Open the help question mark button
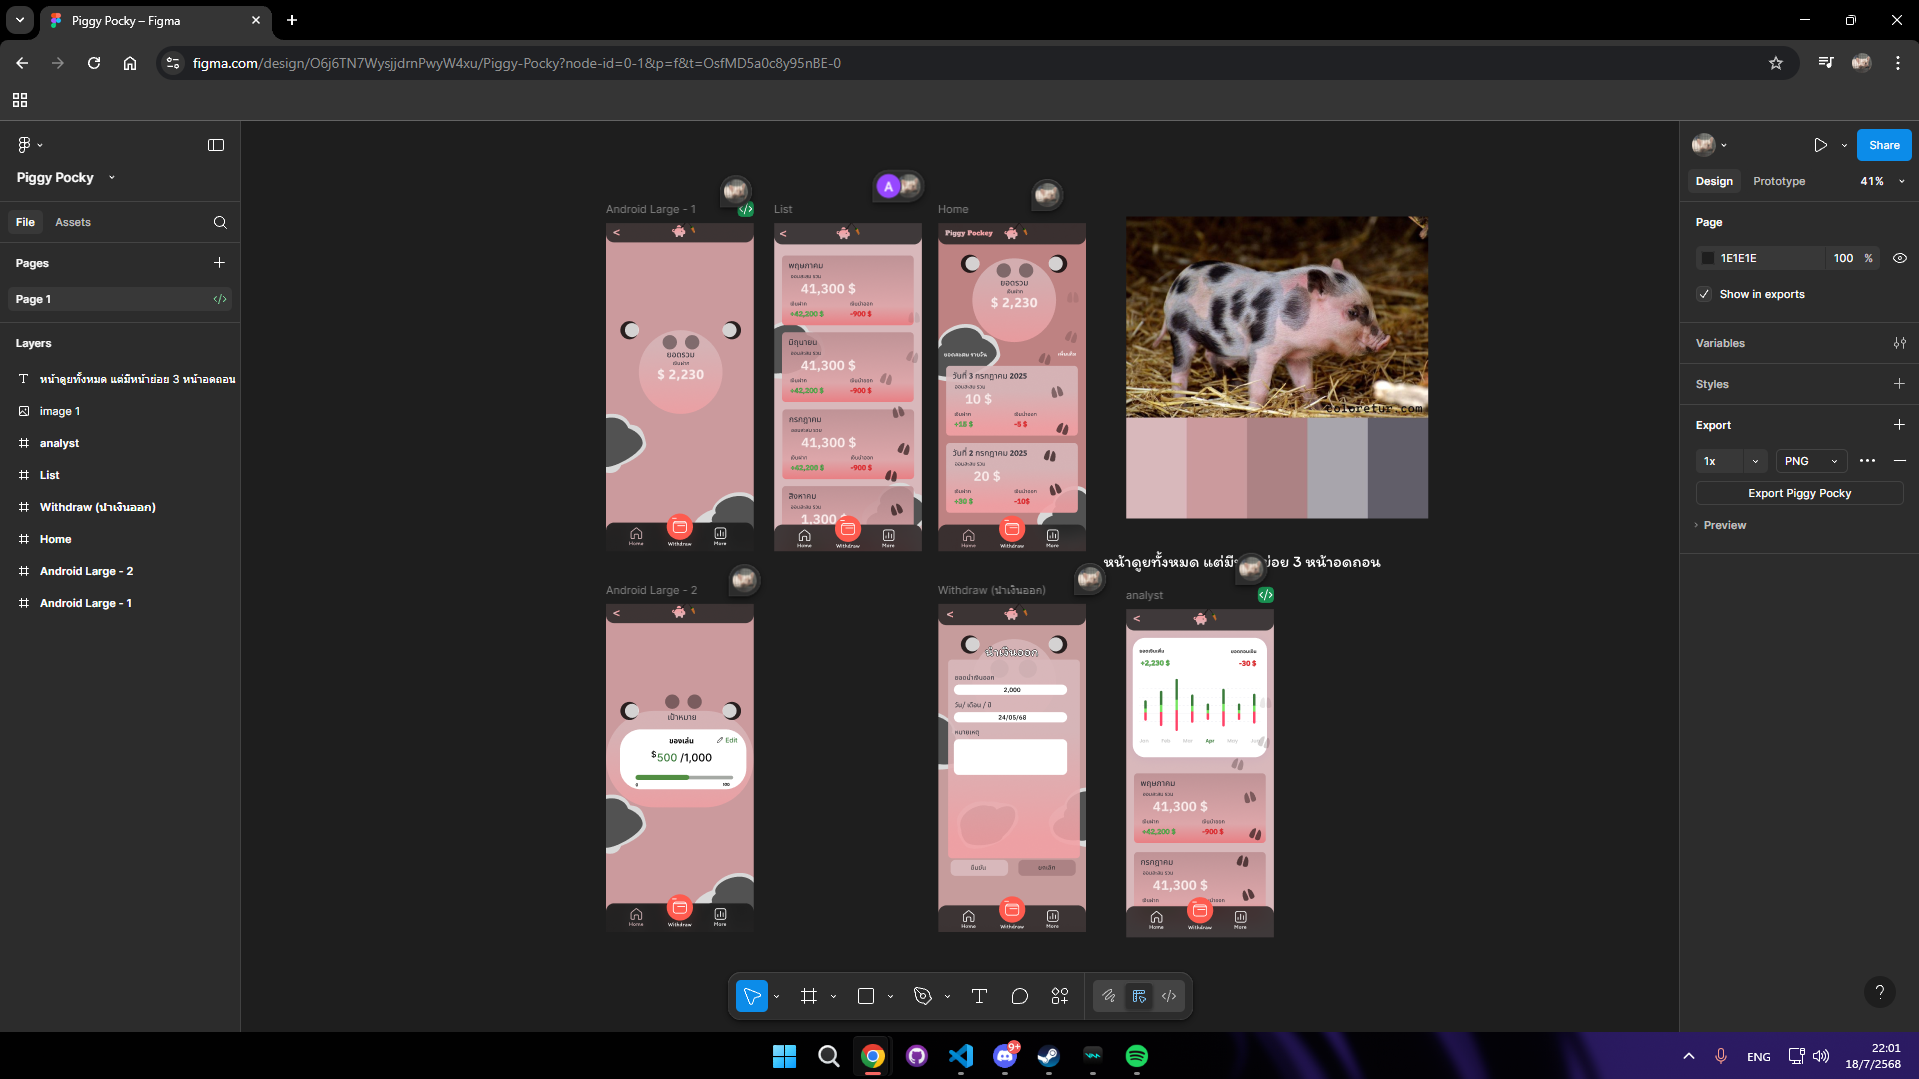 tap(1880, 992)
